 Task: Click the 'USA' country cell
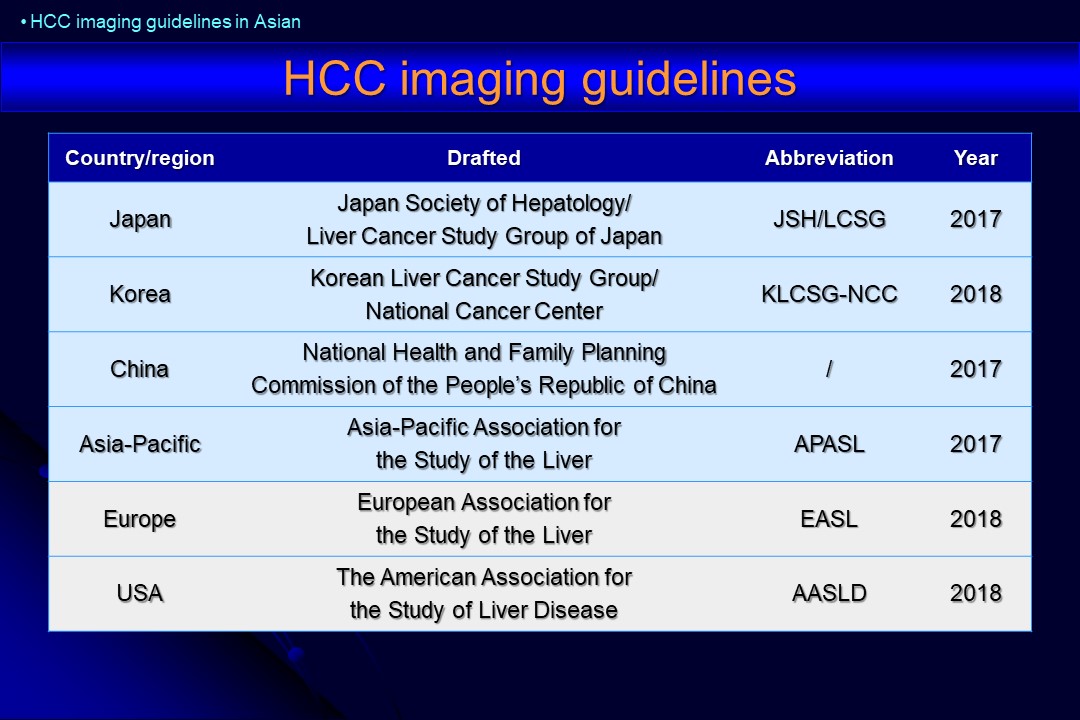[140, 593]
